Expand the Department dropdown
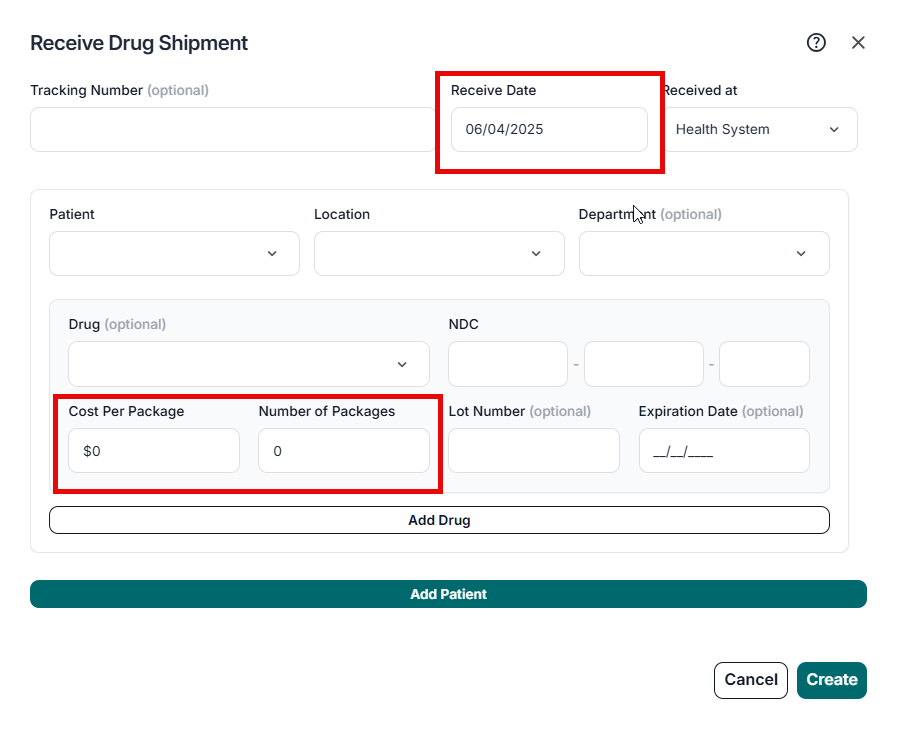The height and width of the screenshot is (729, 897). click(704, 253)
